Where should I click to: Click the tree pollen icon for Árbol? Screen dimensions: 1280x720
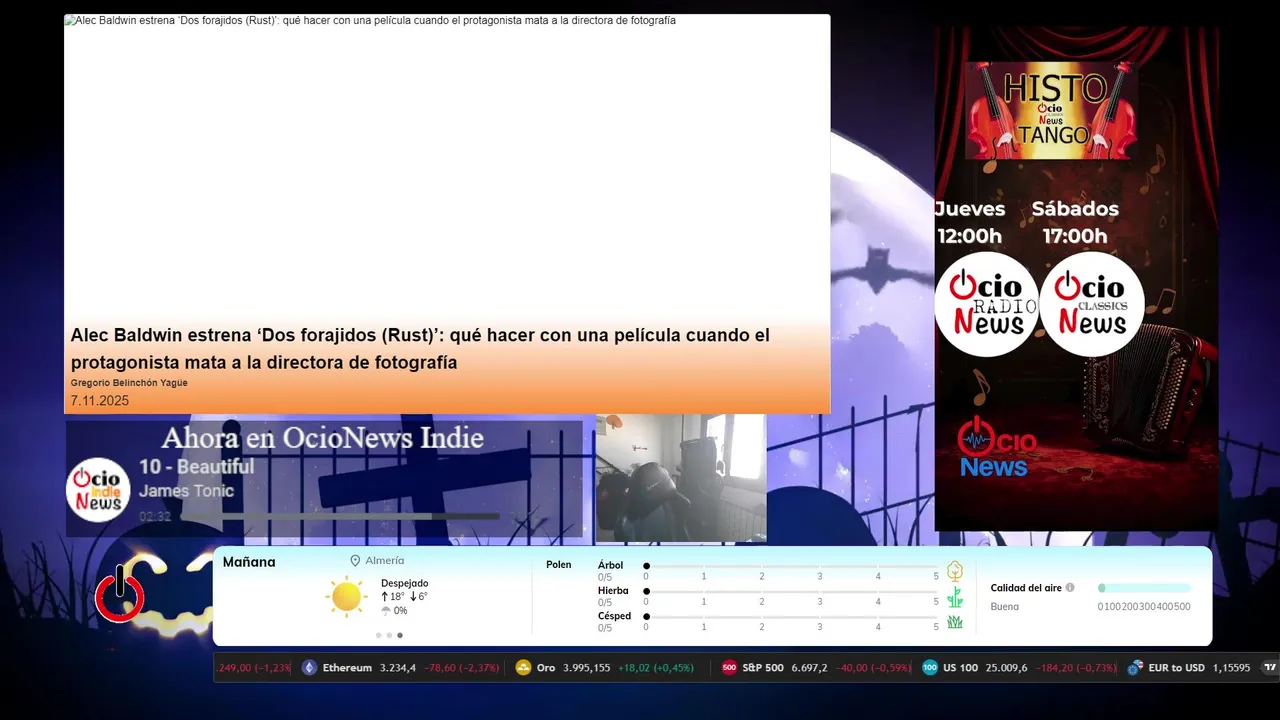(955, 571)
